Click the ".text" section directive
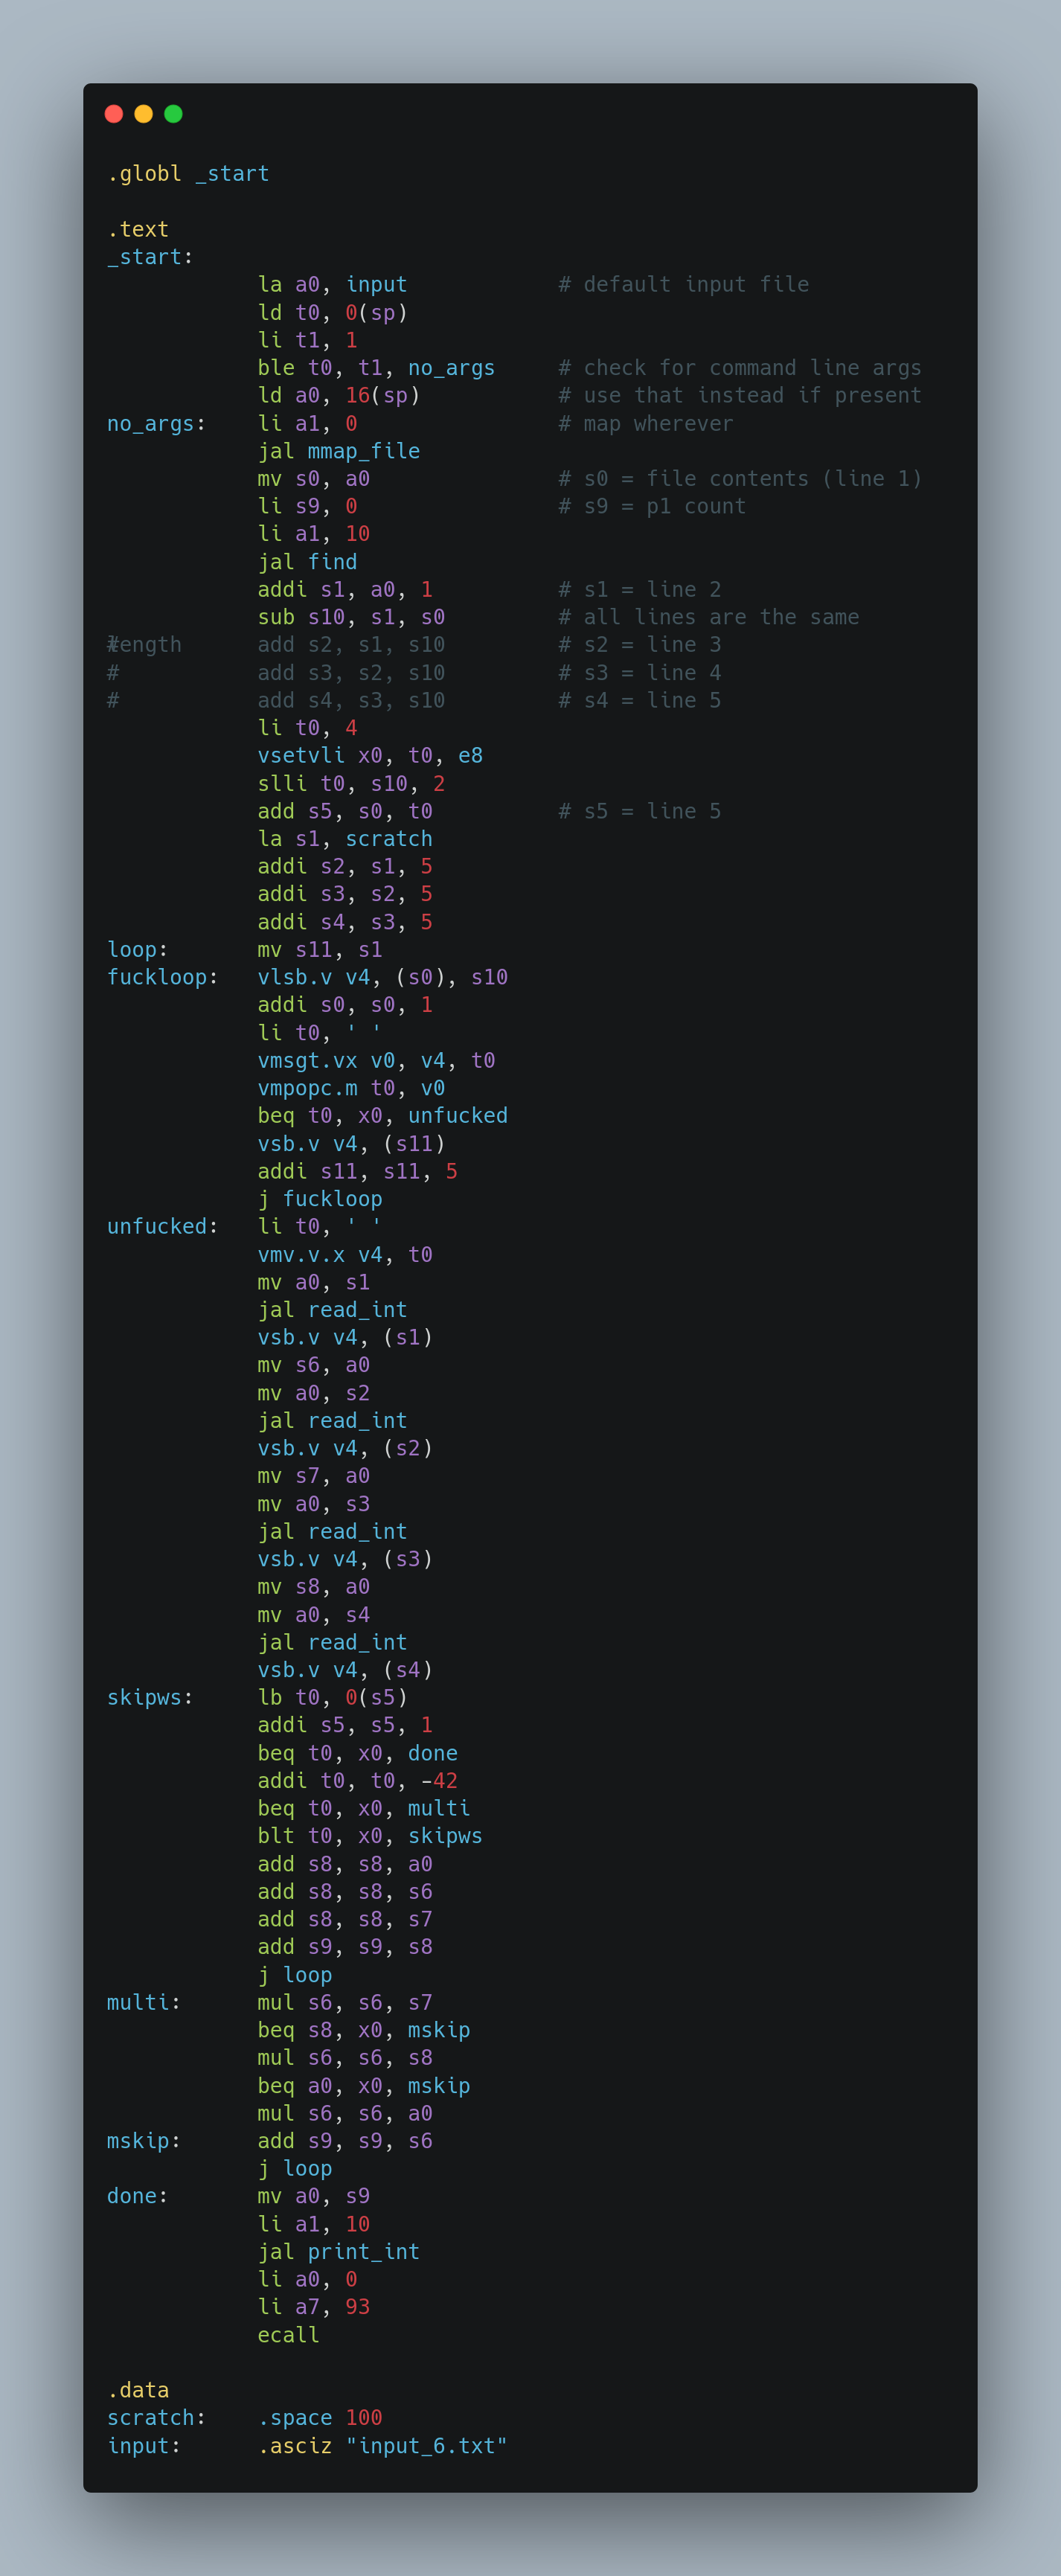1061x2576 pixels. tap(138, 229)
